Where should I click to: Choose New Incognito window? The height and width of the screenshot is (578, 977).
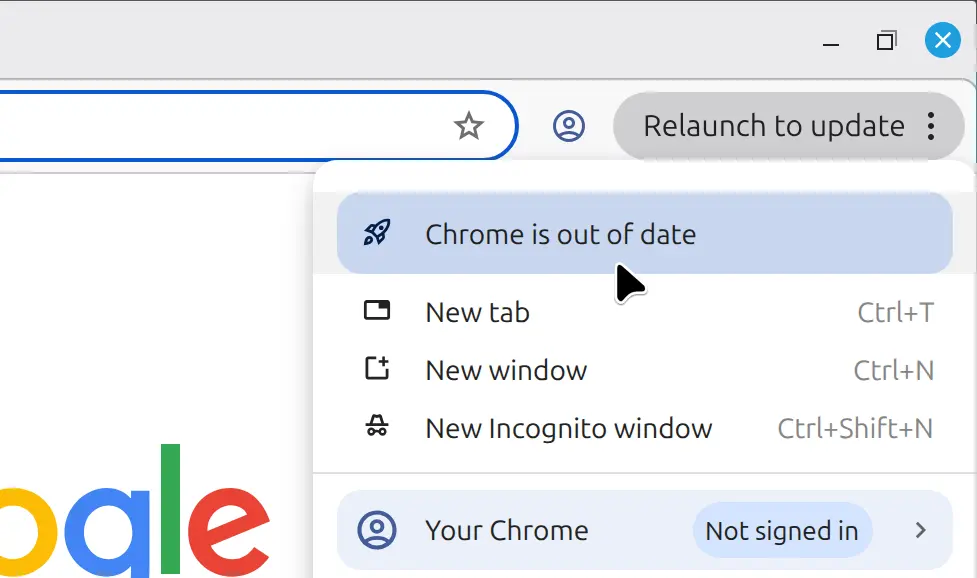coord(568,428)
